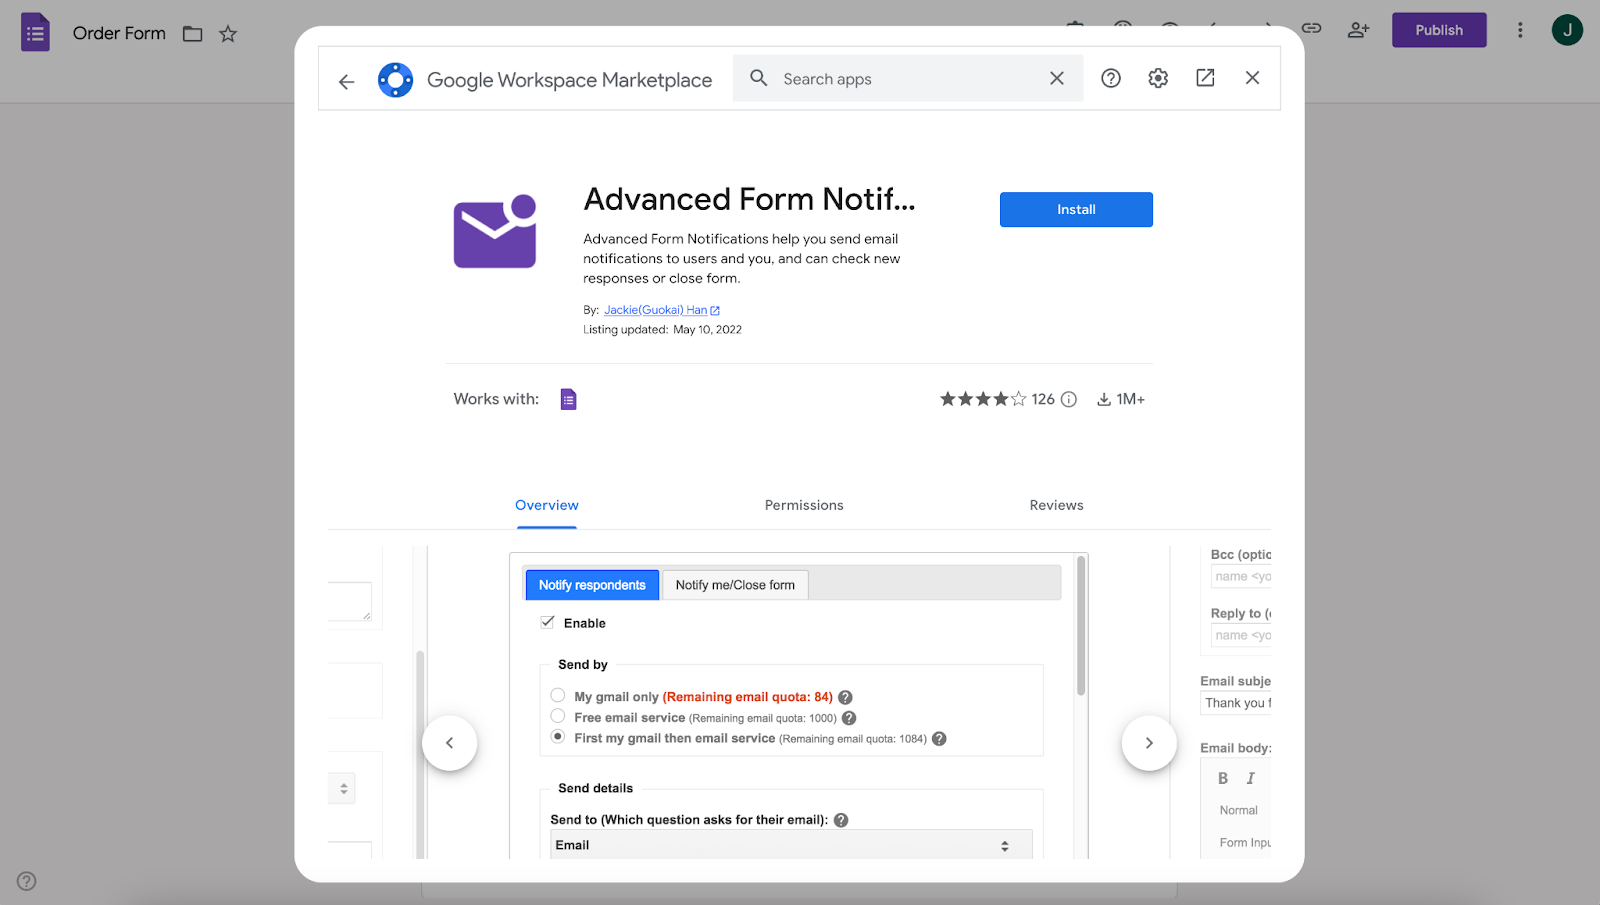The width and height of the screenshot is (1600, 905).
Task: Switch to the Overview tab
Action: coord(547,506)
